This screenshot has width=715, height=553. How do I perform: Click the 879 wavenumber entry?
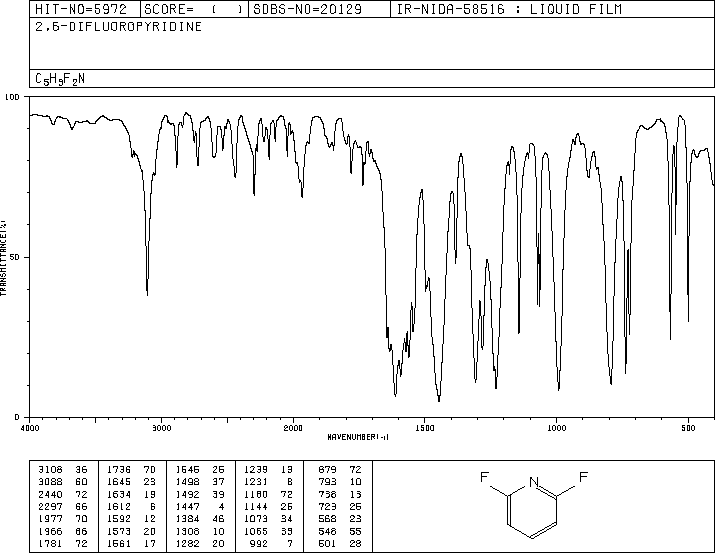(x=340, y=469)
